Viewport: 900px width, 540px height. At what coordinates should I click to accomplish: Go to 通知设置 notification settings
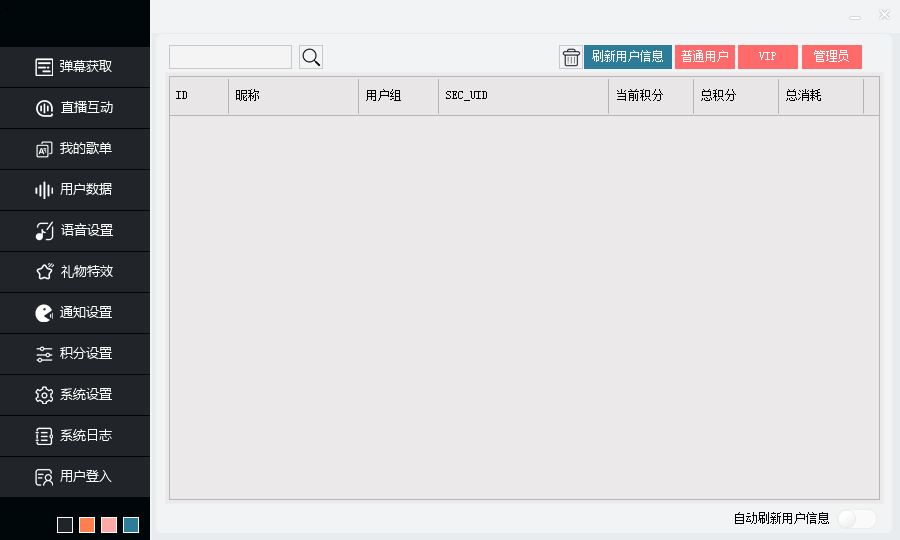(75, 312)
